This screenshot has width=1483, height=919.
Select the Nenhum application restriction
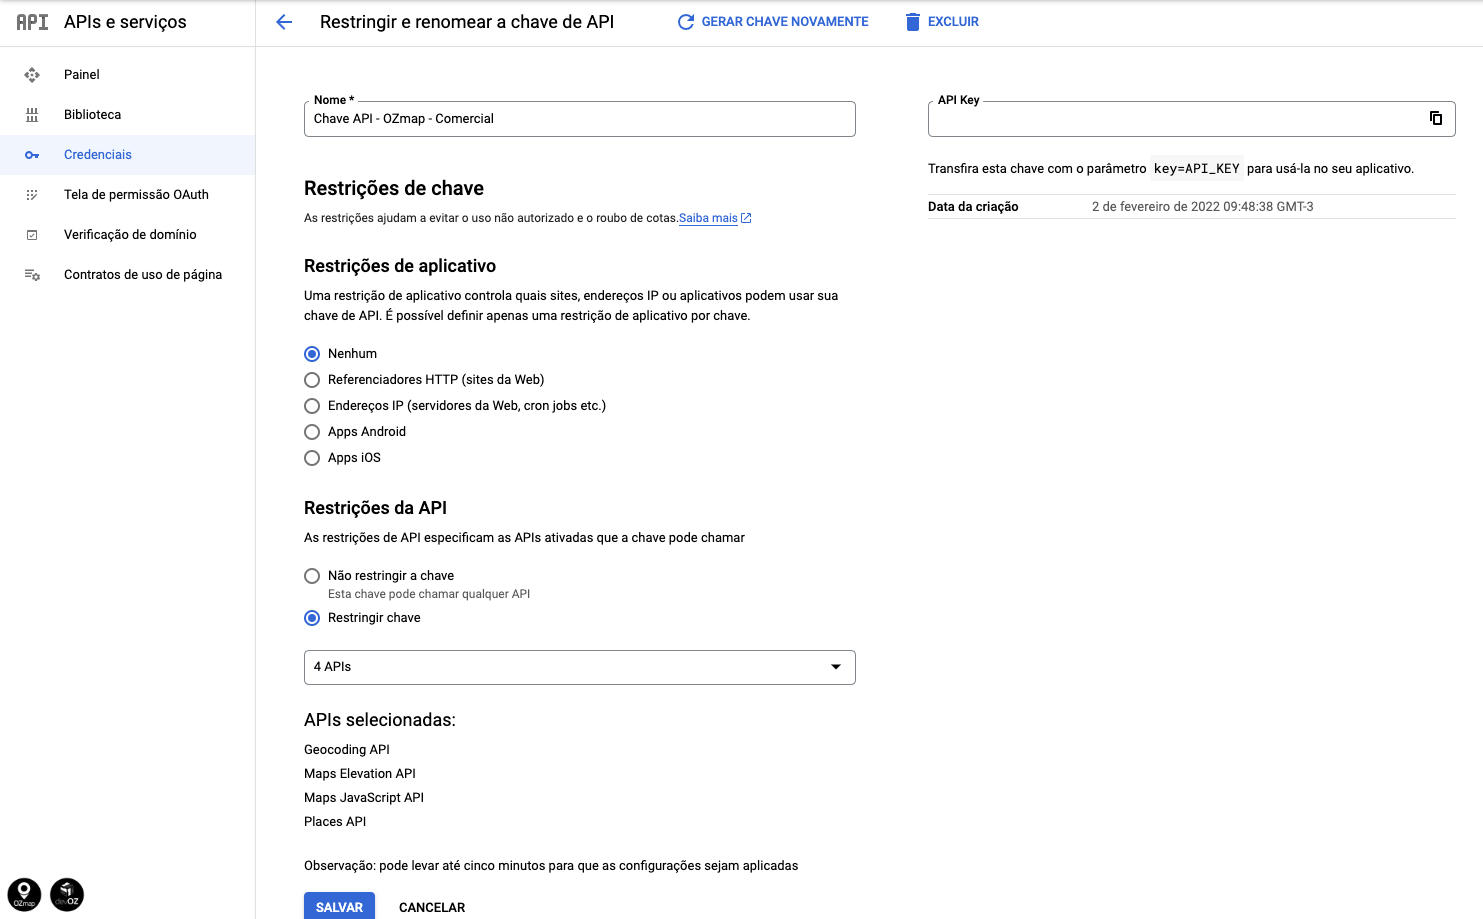point(312,354)
